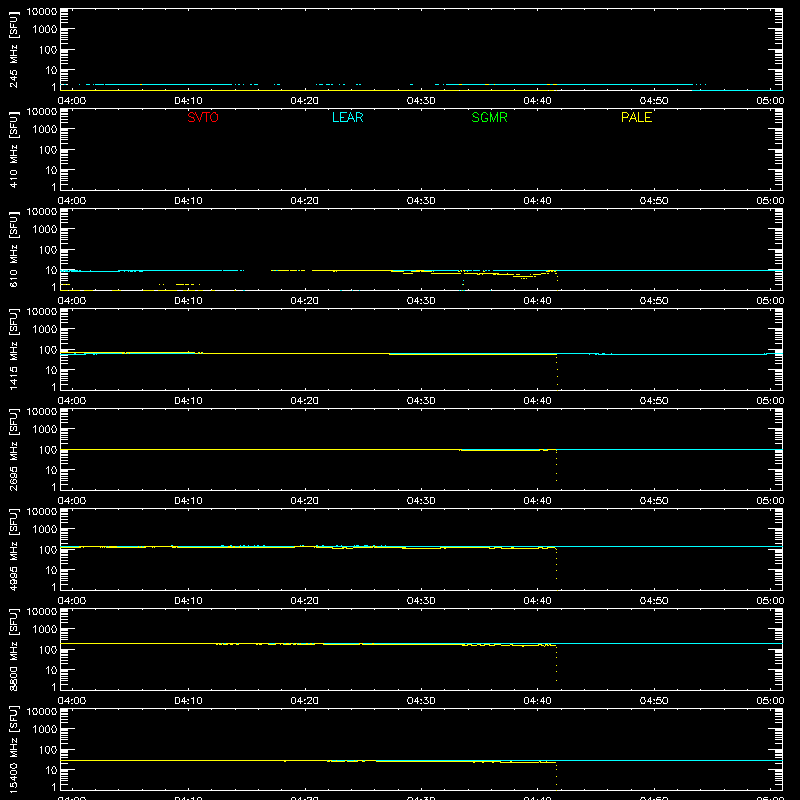Click the 100 y-axis label of 15400 MHz plot
The height and width of the screenshot is (800, 800).
pyautogui.click(x=48, y=750)
